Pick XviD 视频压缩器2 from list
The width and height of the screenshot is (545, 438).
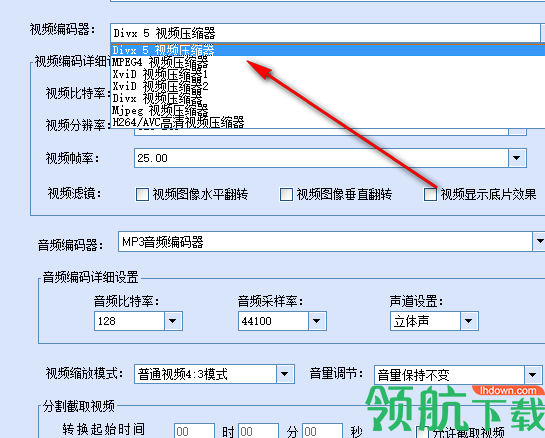(x=328, y=86)
